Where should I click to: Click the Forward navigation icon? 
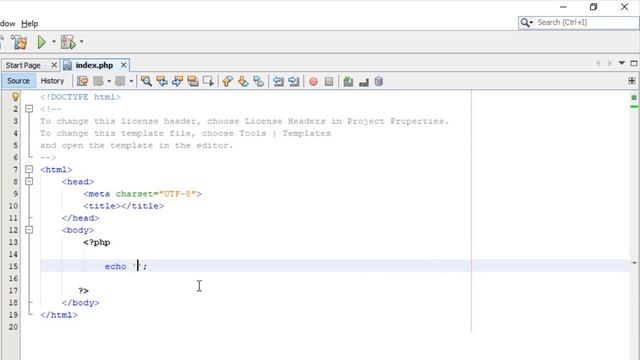click(x=120, y=81)
